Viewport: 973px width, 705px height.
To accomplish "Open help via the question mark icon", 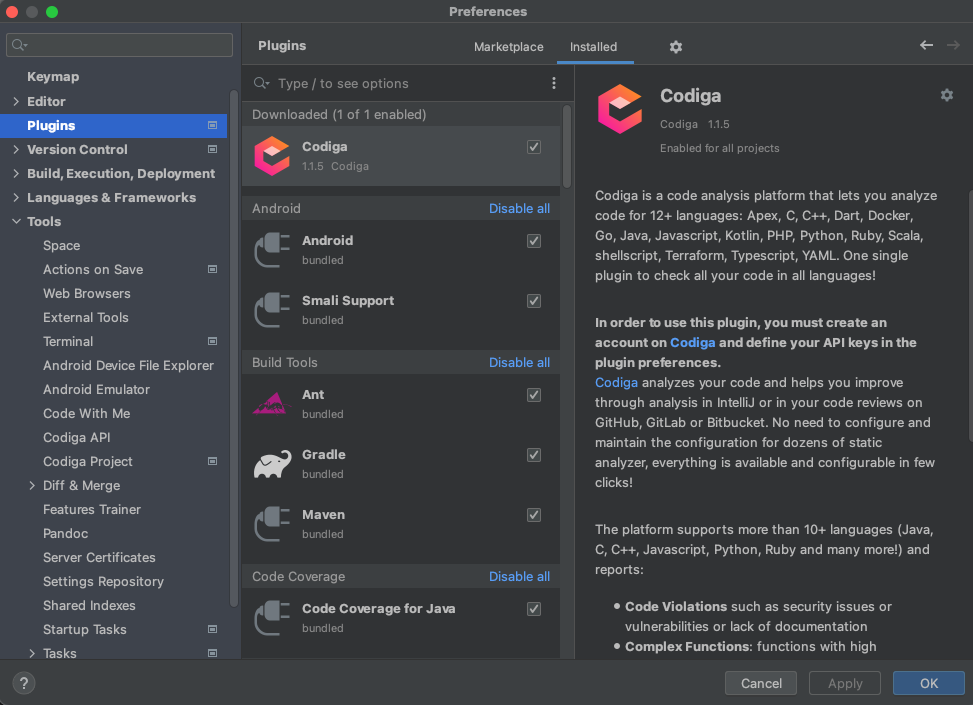I will click(23, 682).
